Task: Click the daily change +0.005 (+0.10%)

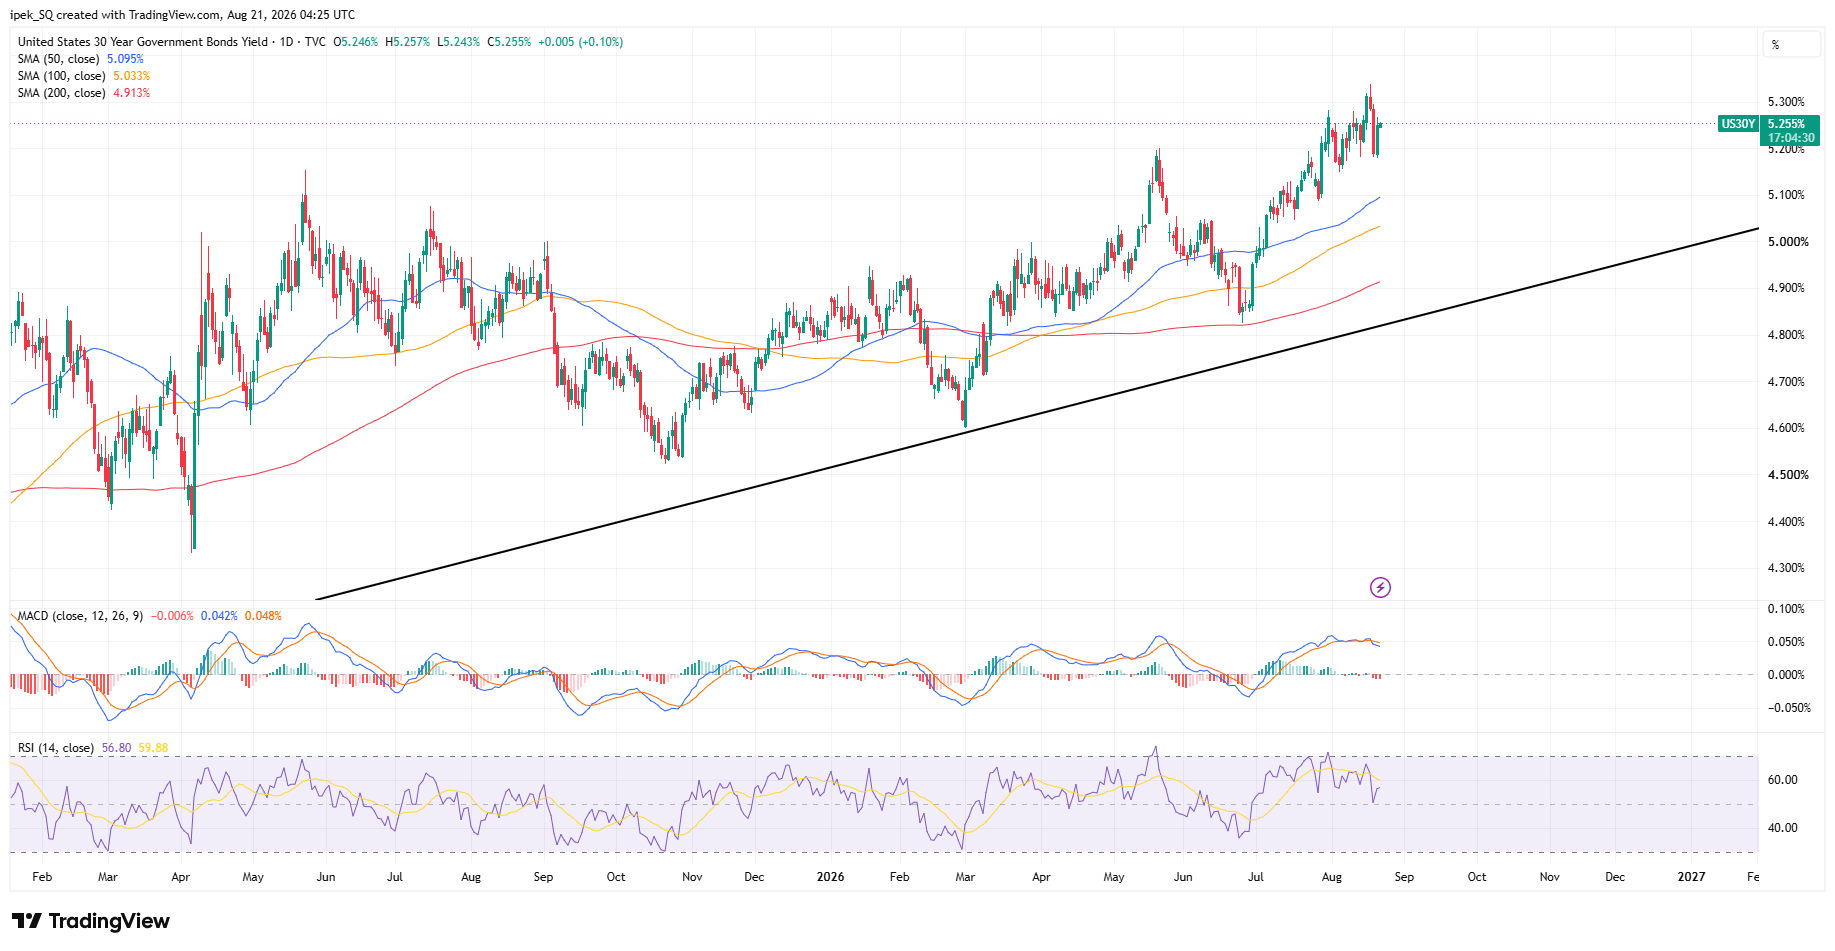Action: (581, 42)
